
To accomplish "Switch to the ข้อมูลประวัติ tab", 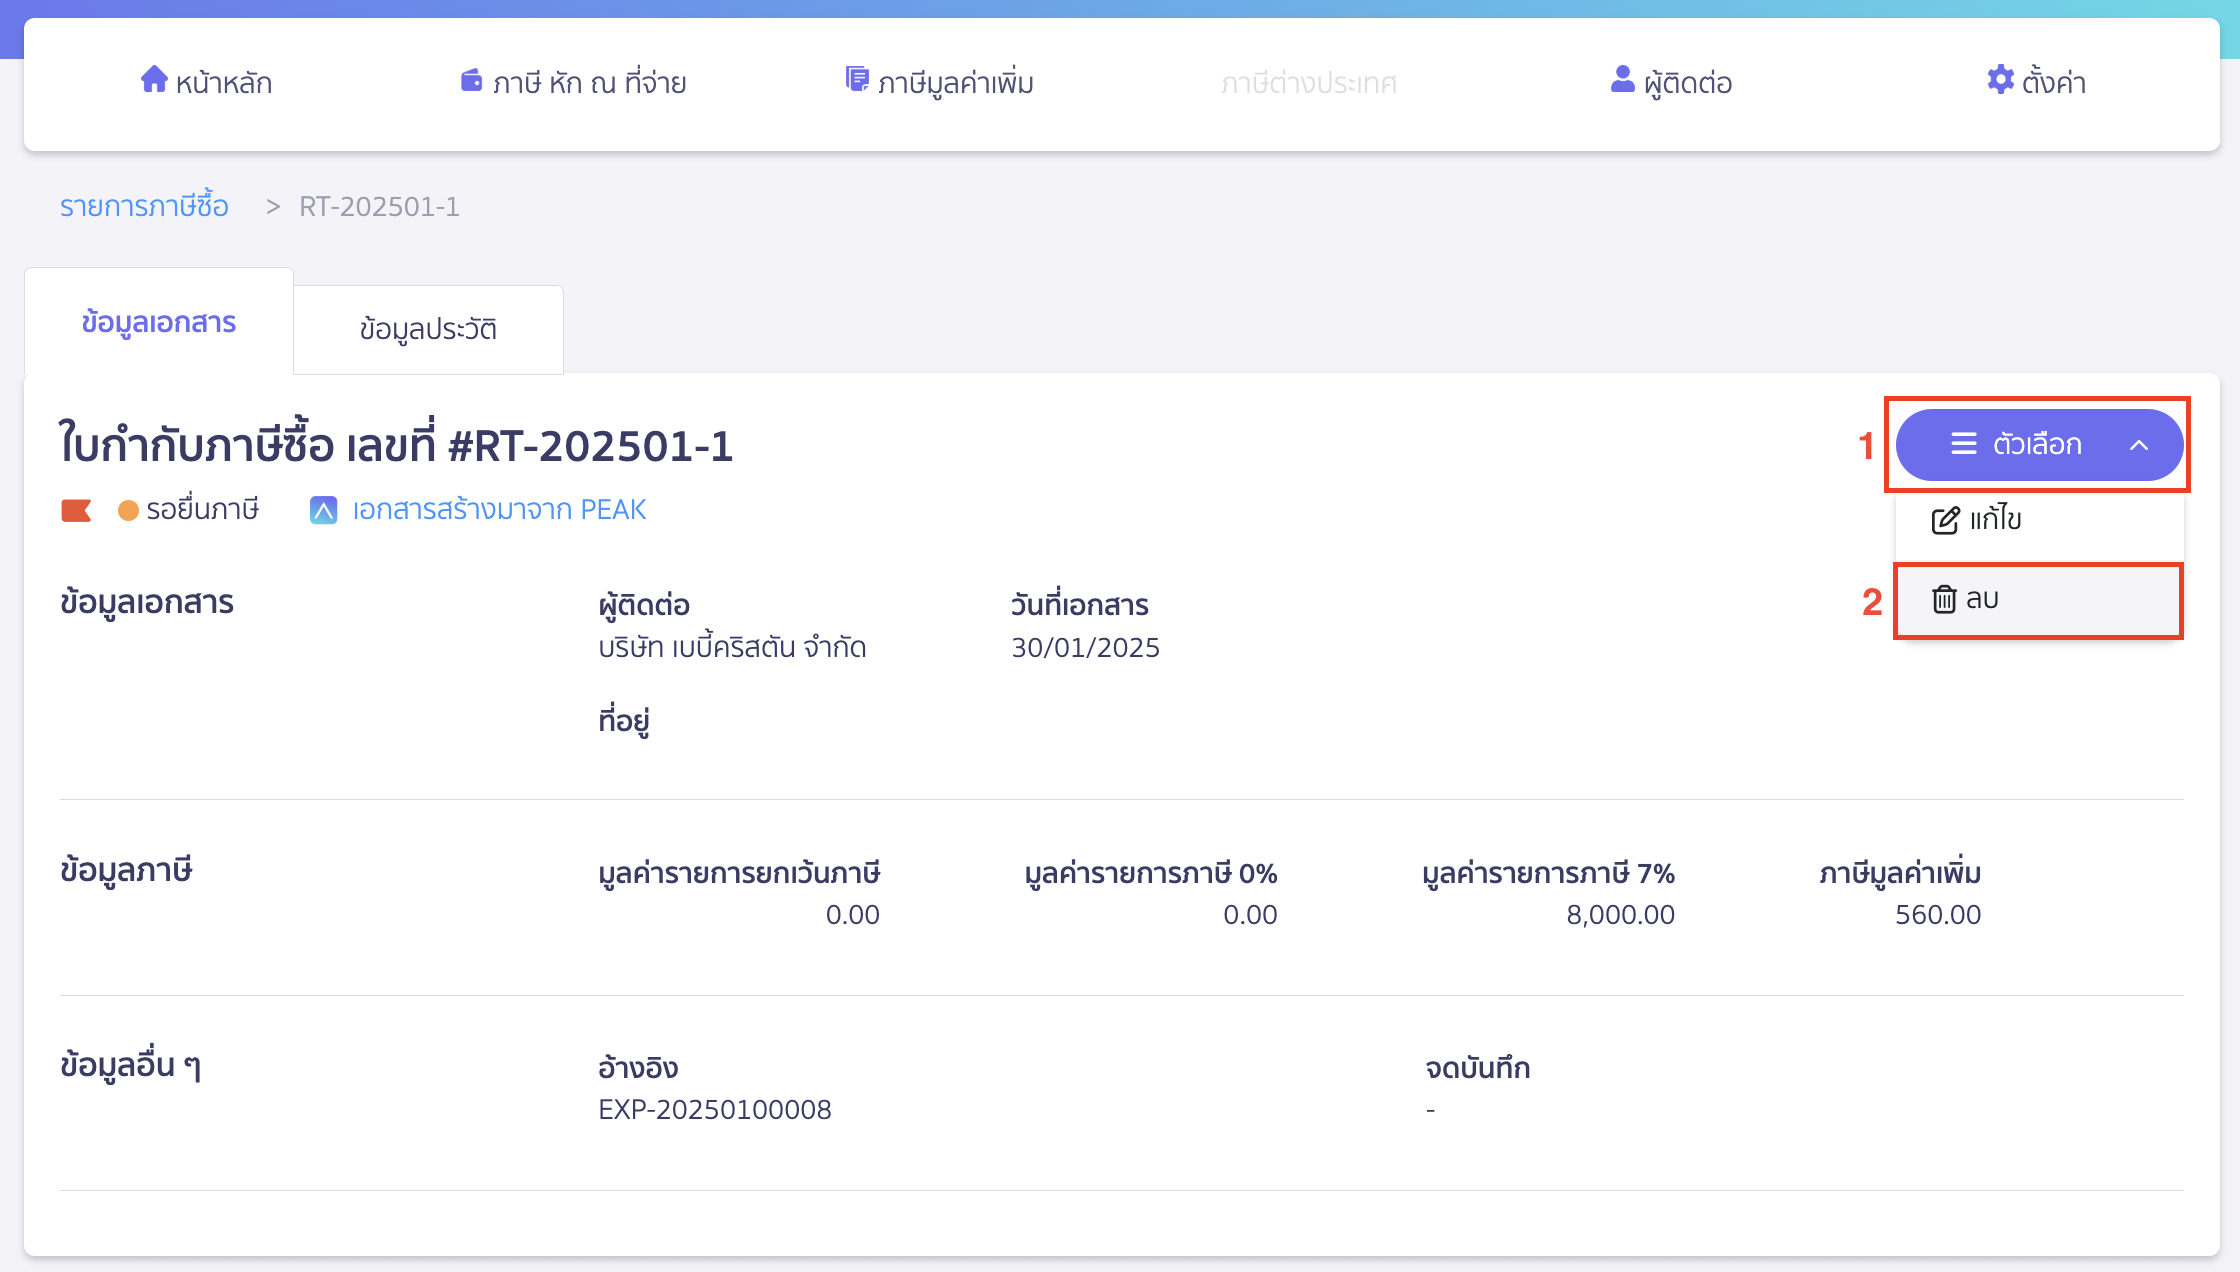I will (x=428, y=329).
